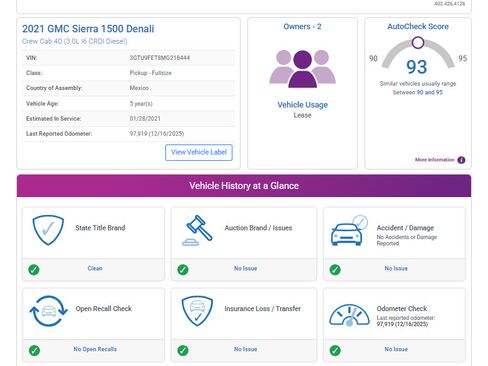This screenshot has height=366, width=488.
Task: Open No Issue under Insurance Loss / Transfer
Action: [245, 349]
